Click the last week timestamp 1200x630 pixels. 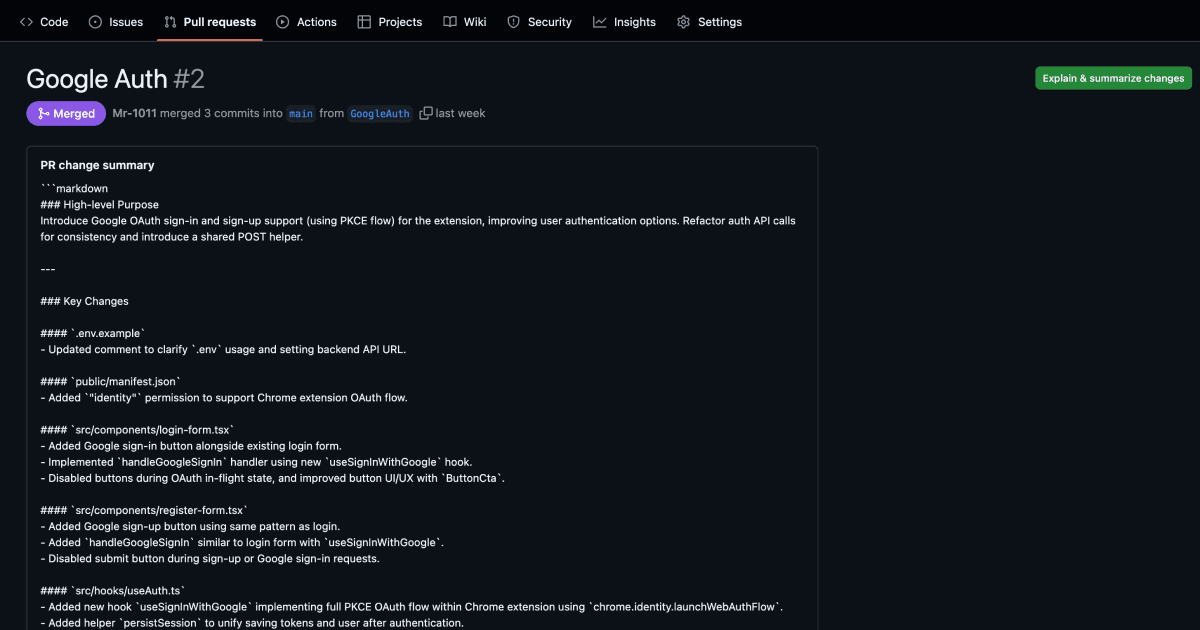point(461,114)
